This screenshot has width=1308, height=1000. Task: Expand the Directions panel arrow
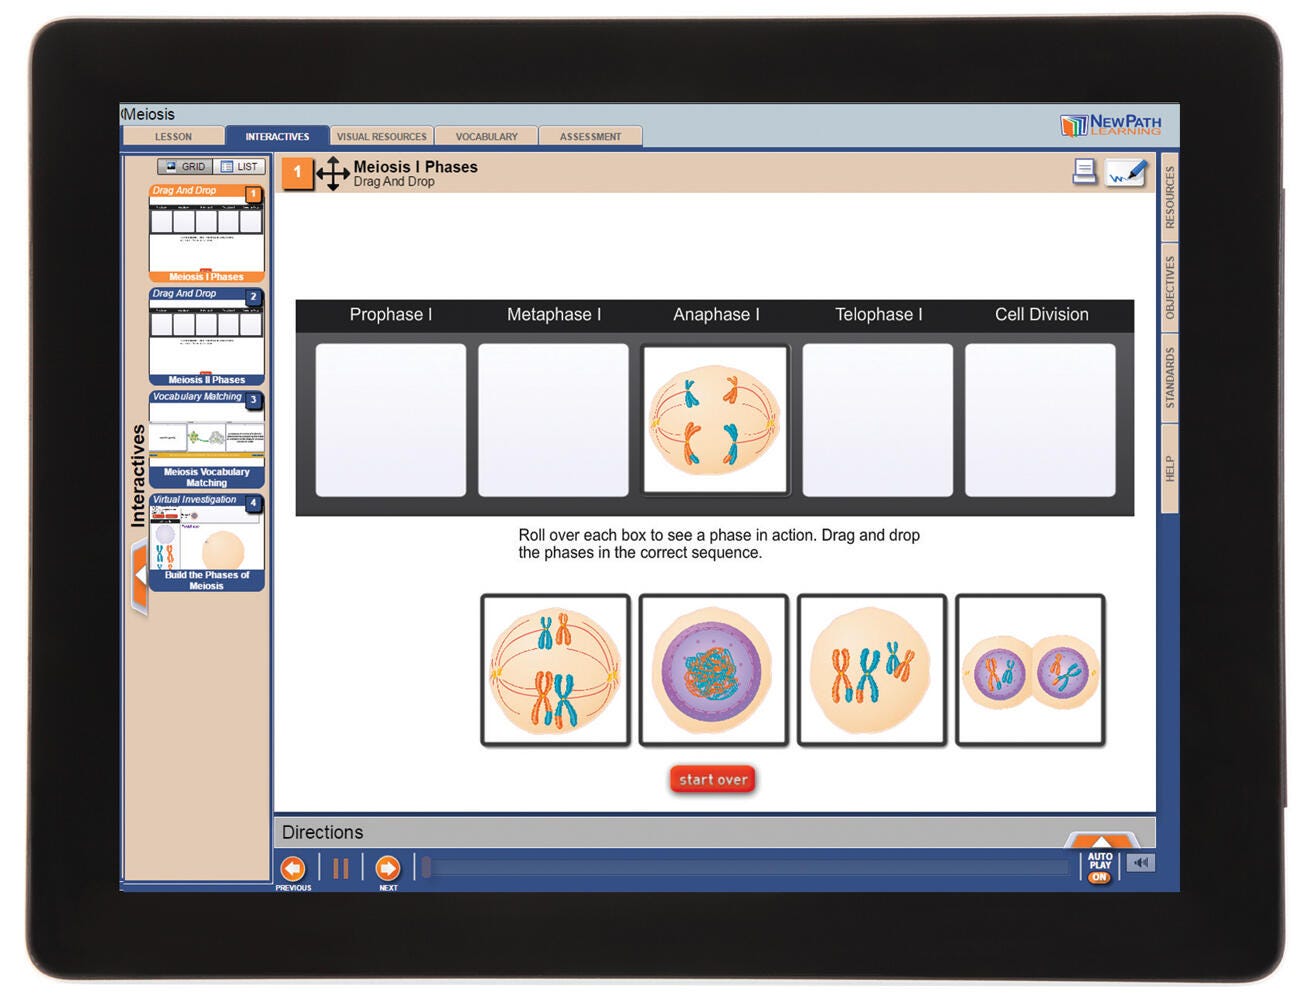pos(1101,840)
